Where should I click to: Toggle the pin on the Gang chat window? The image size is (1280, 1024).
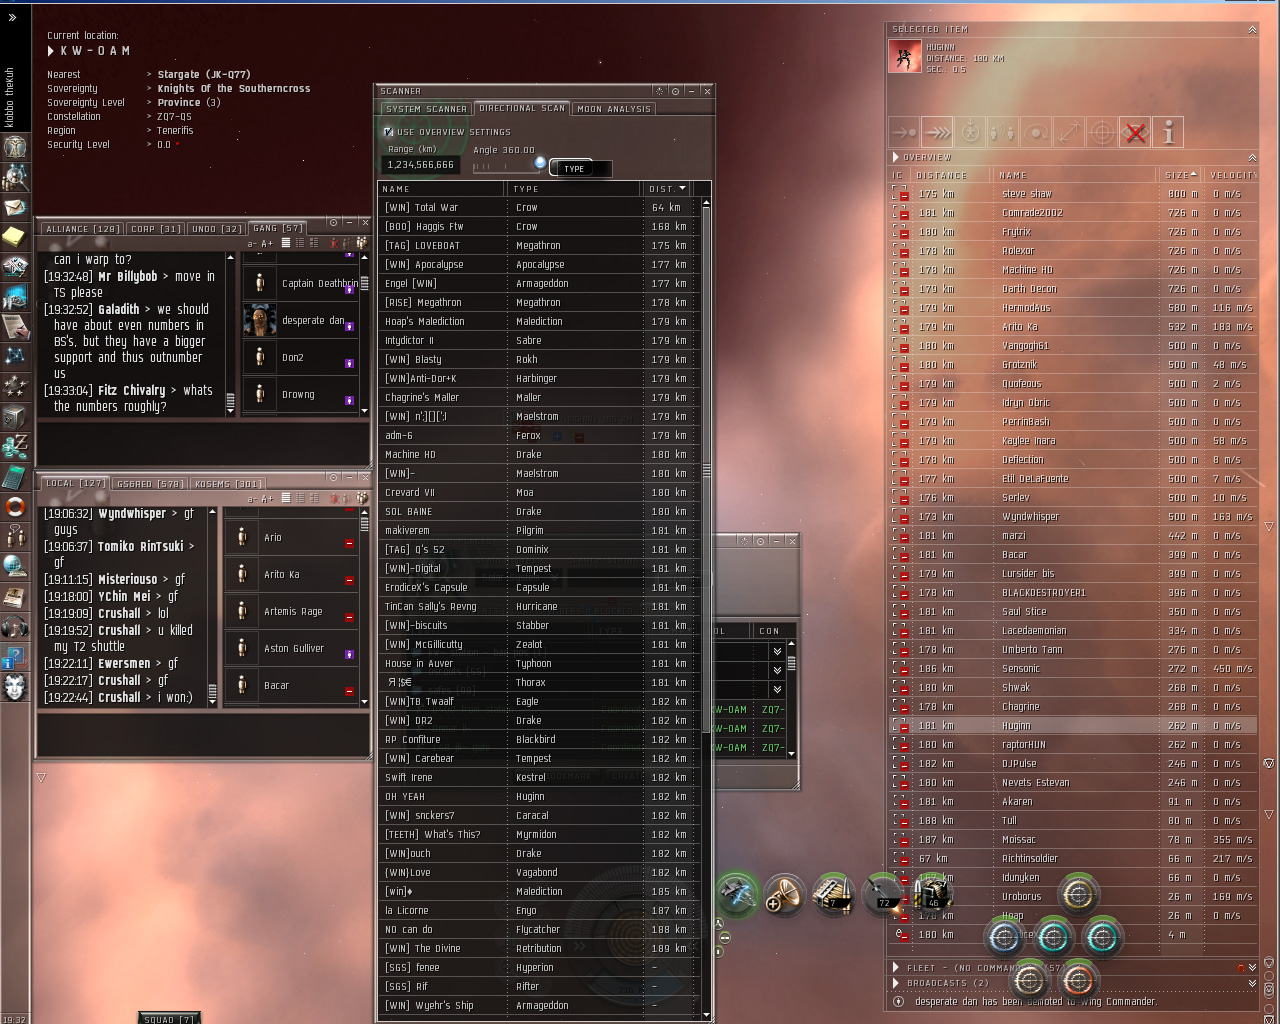click(x=333, y=223)
